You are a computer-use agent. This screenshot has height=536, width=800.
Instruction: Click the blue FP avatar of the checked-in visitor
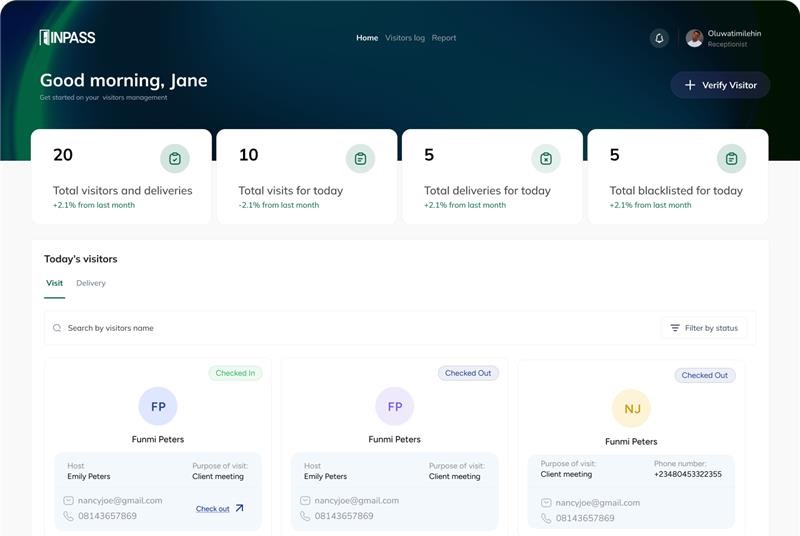158,406
